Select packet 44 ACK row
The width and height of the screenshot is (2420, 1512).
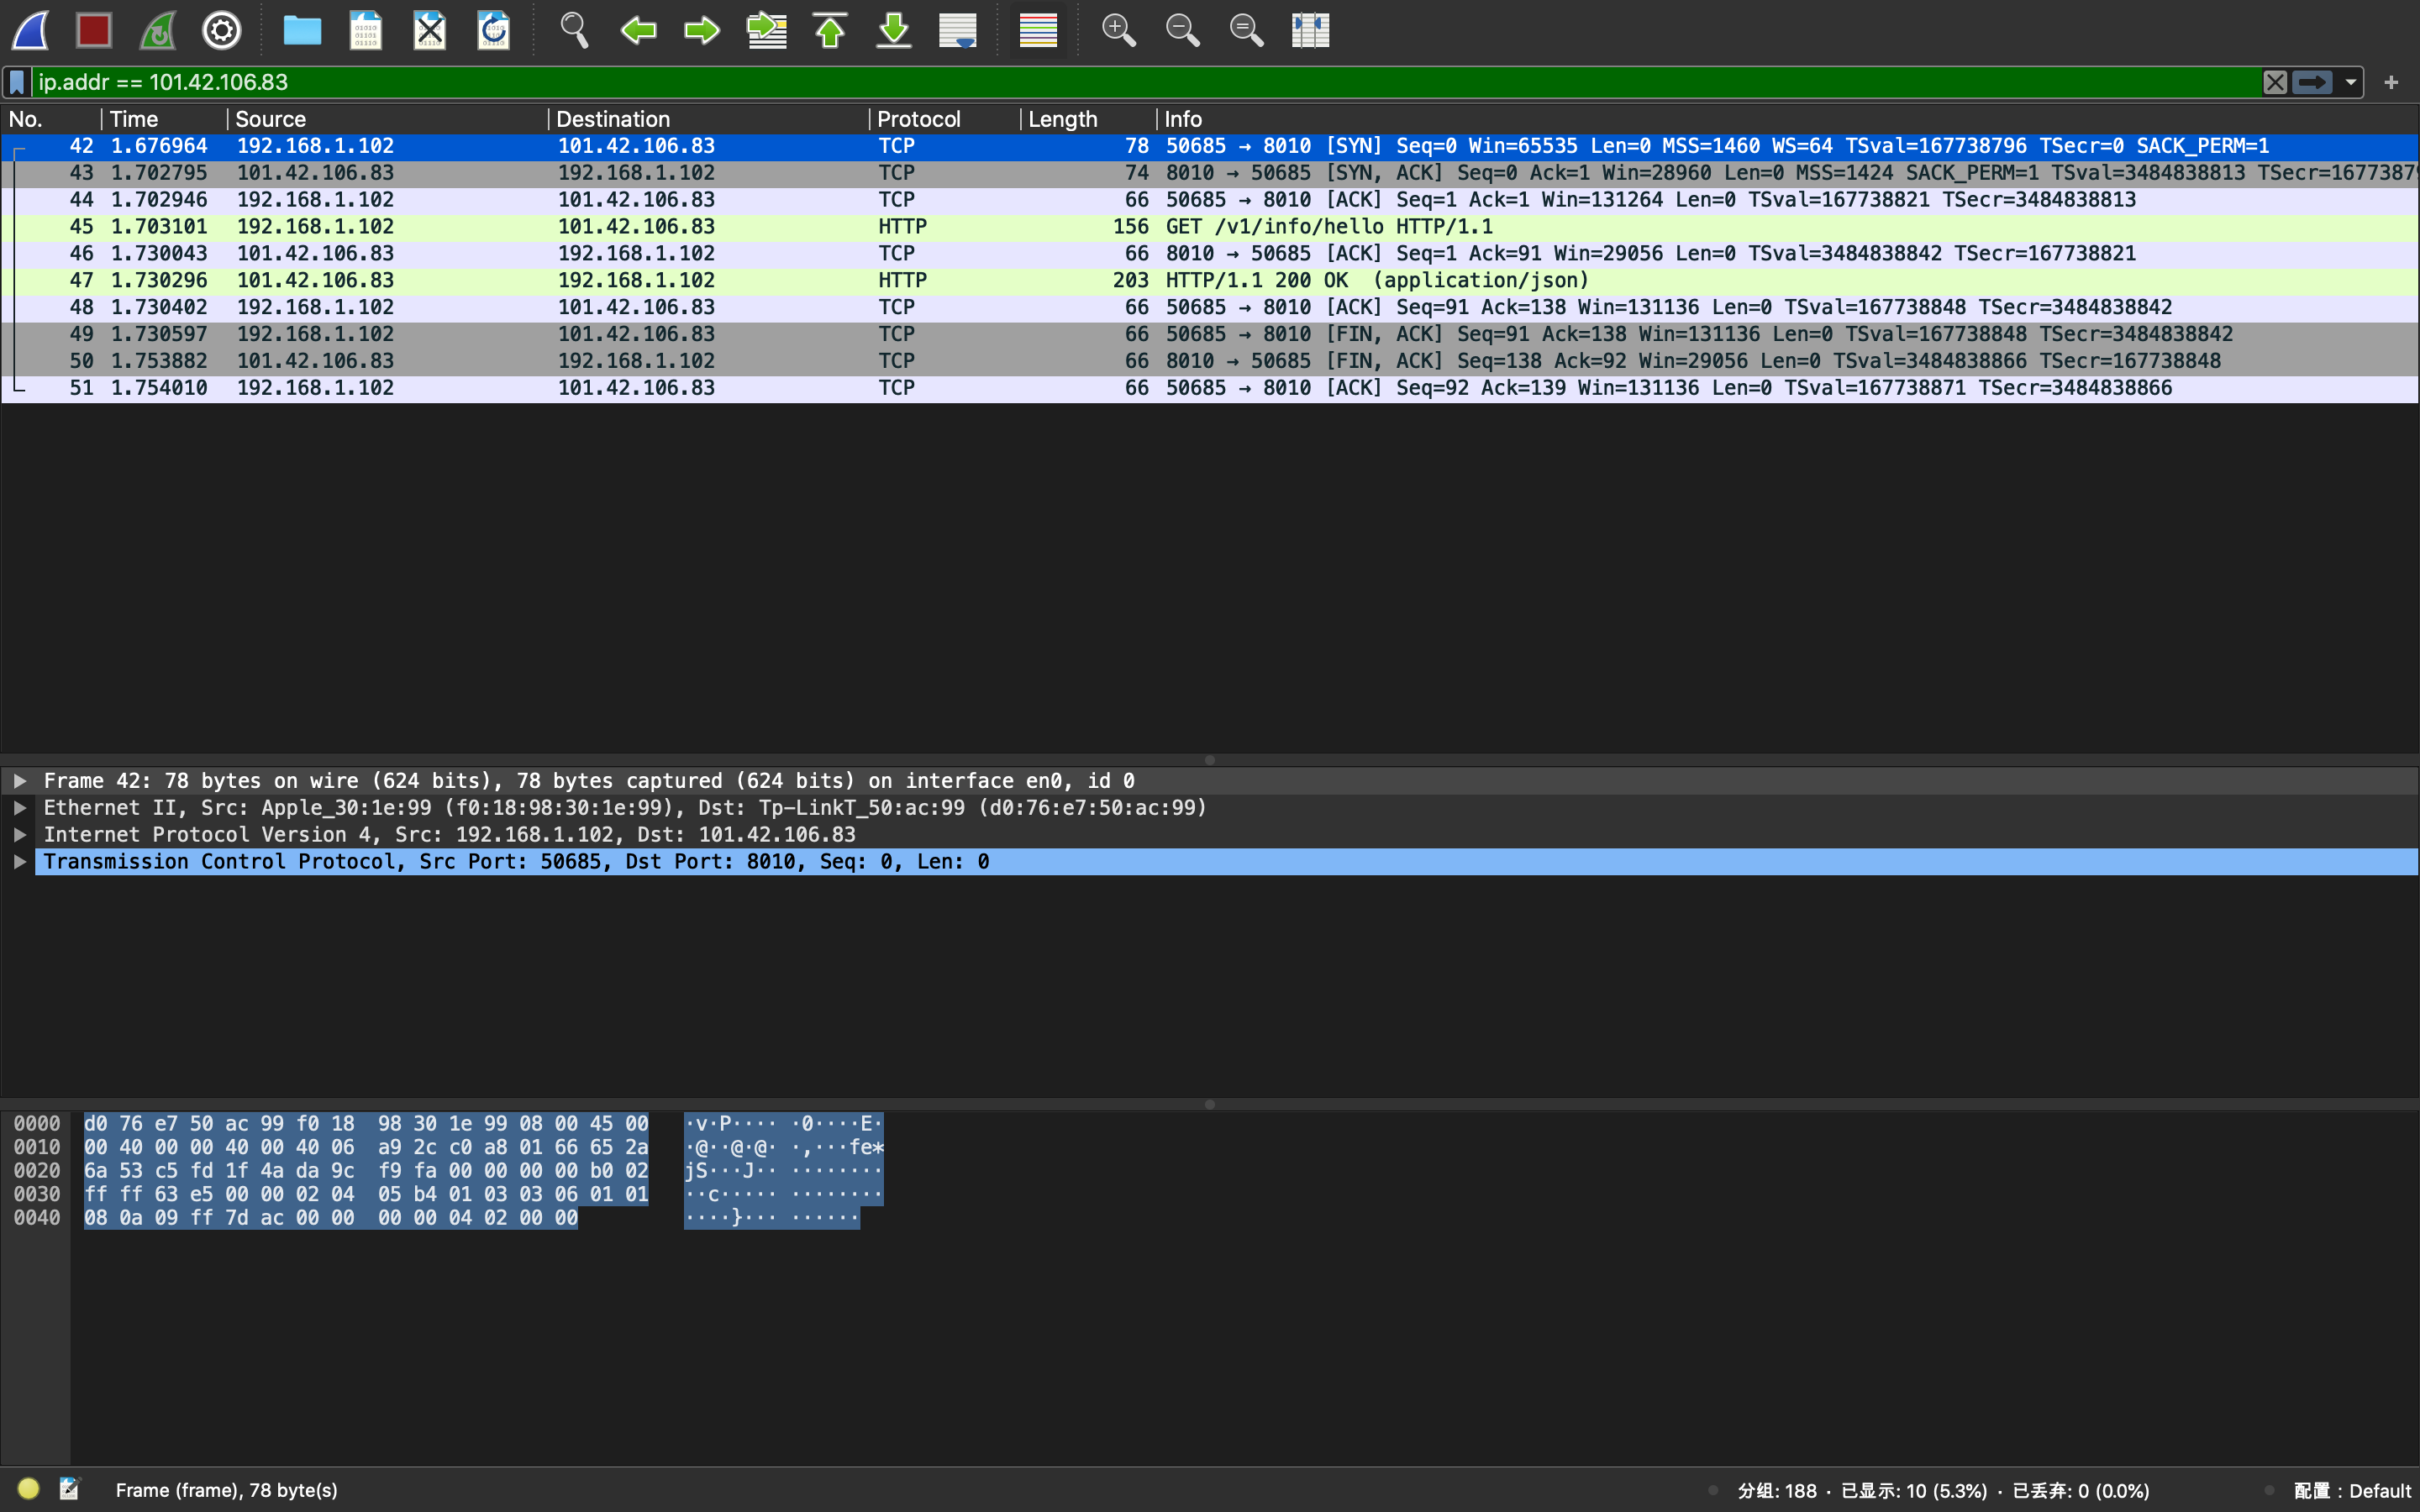click(1210, 200)
